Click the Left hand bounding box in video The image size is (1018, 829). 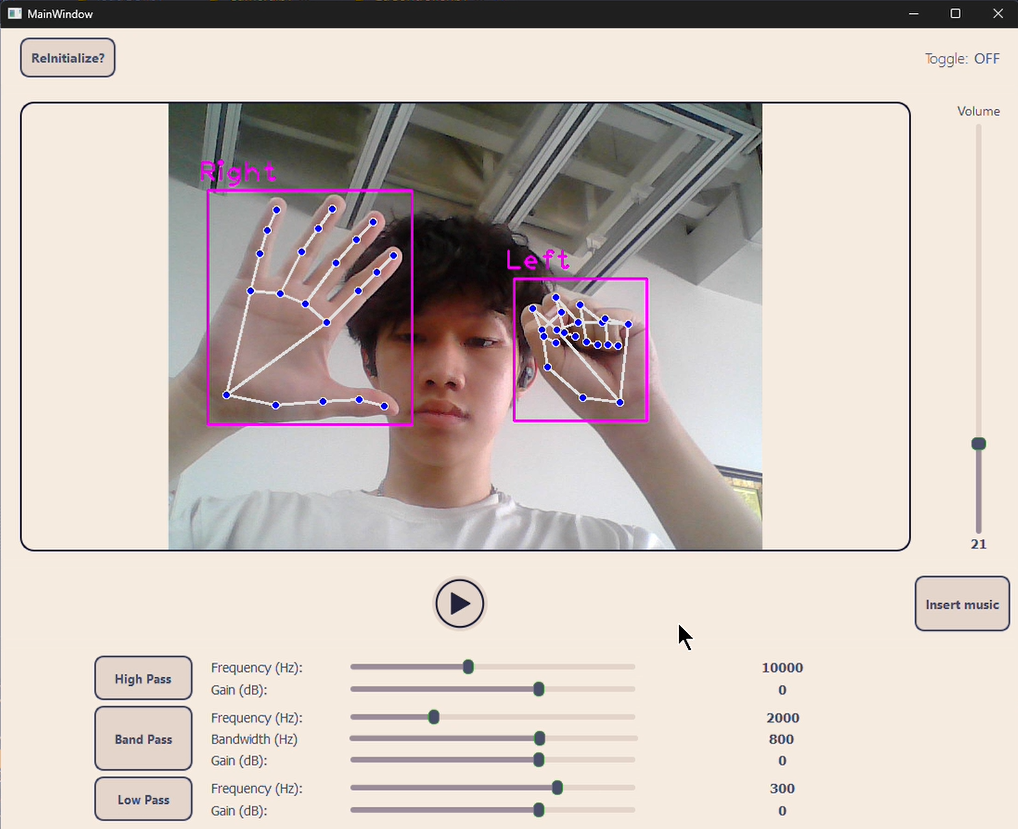580,350
